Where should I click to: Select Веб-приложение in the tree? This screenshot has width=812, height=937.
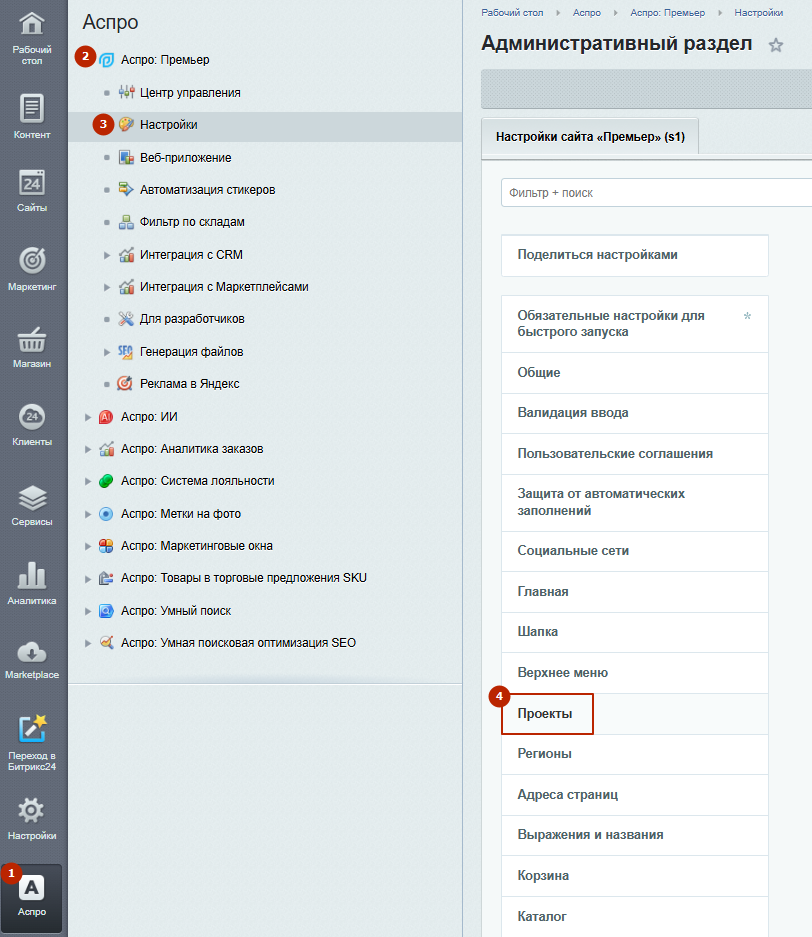click(185, 158)
